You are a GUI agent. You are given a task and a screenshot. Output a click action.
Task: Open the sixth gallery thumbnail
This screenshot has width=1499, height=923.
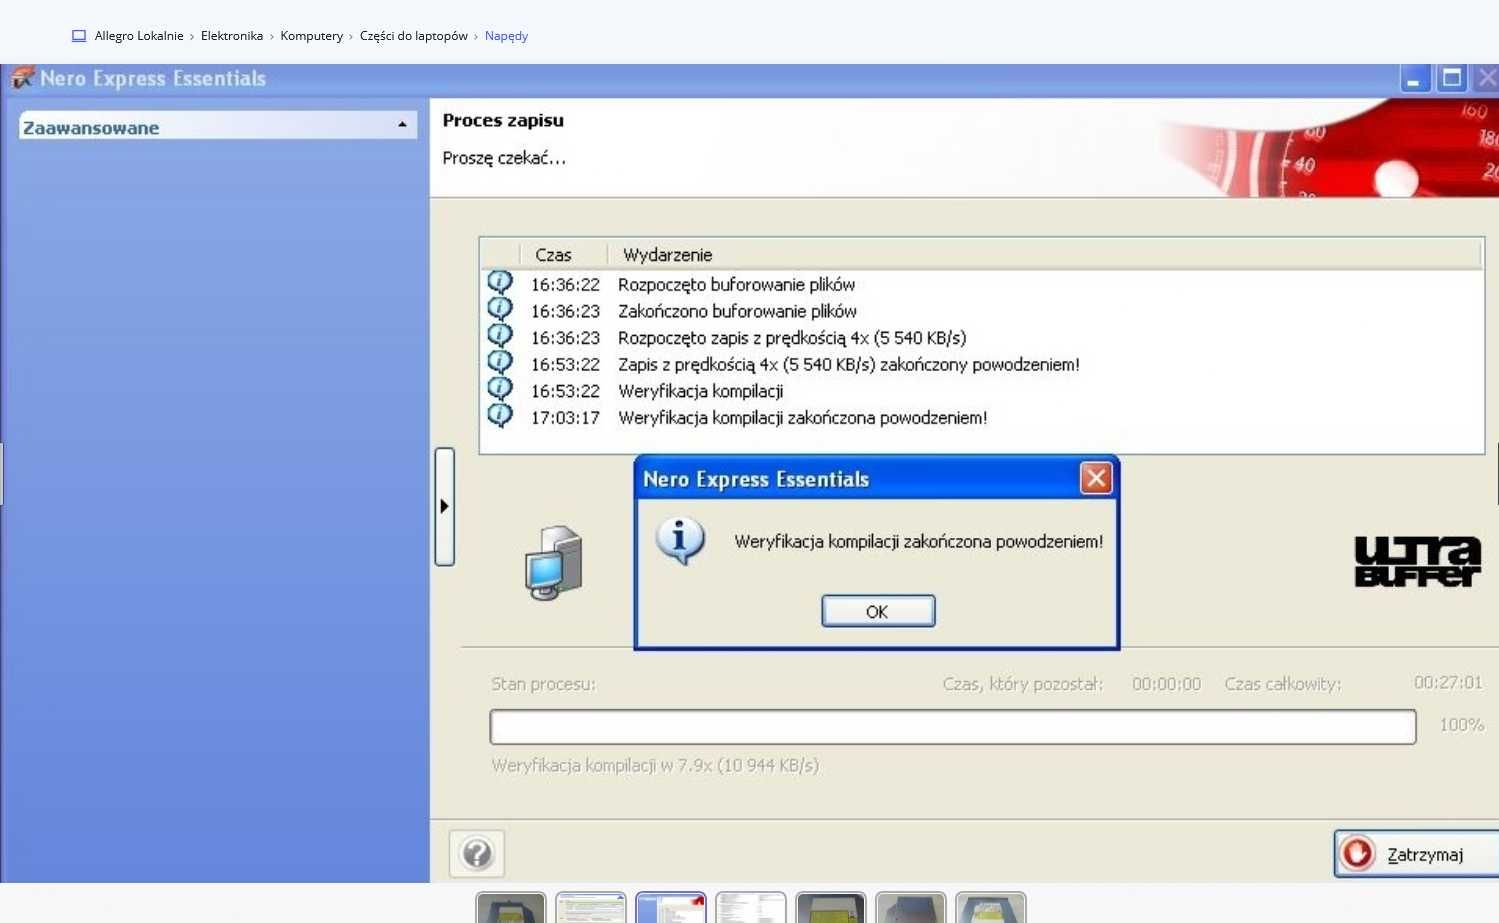click(x=911, y=907)
